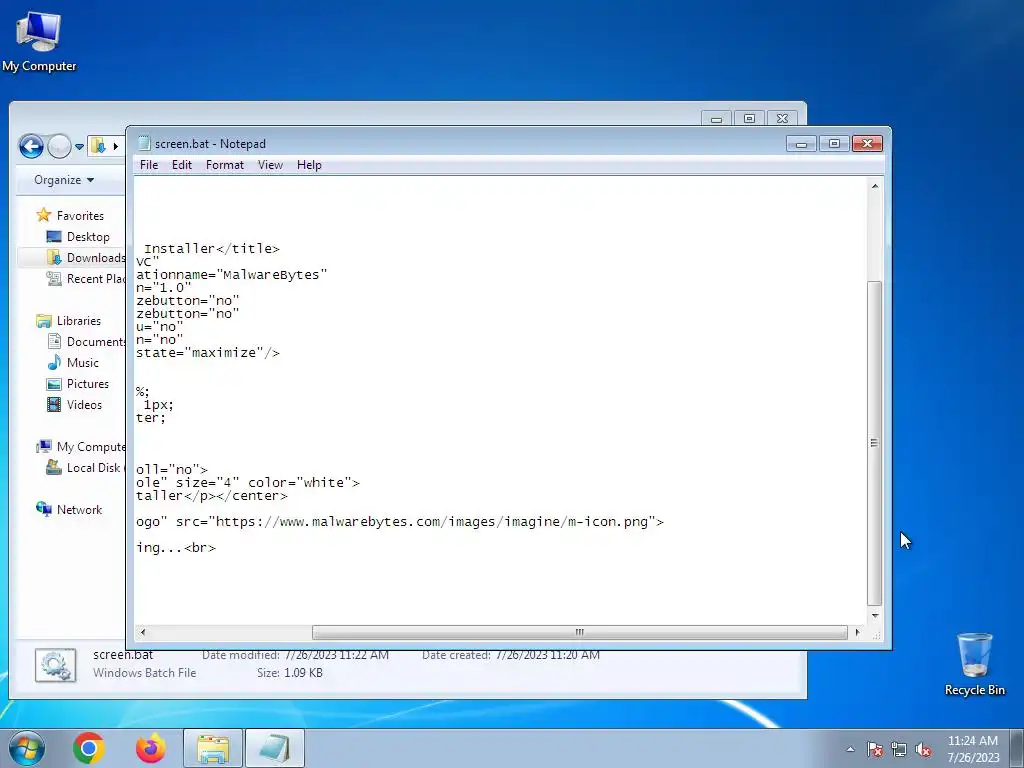Click the Action Center flag tray icon
The height and width of the screenshot is (768, 1024).
(x=875, y=750)
